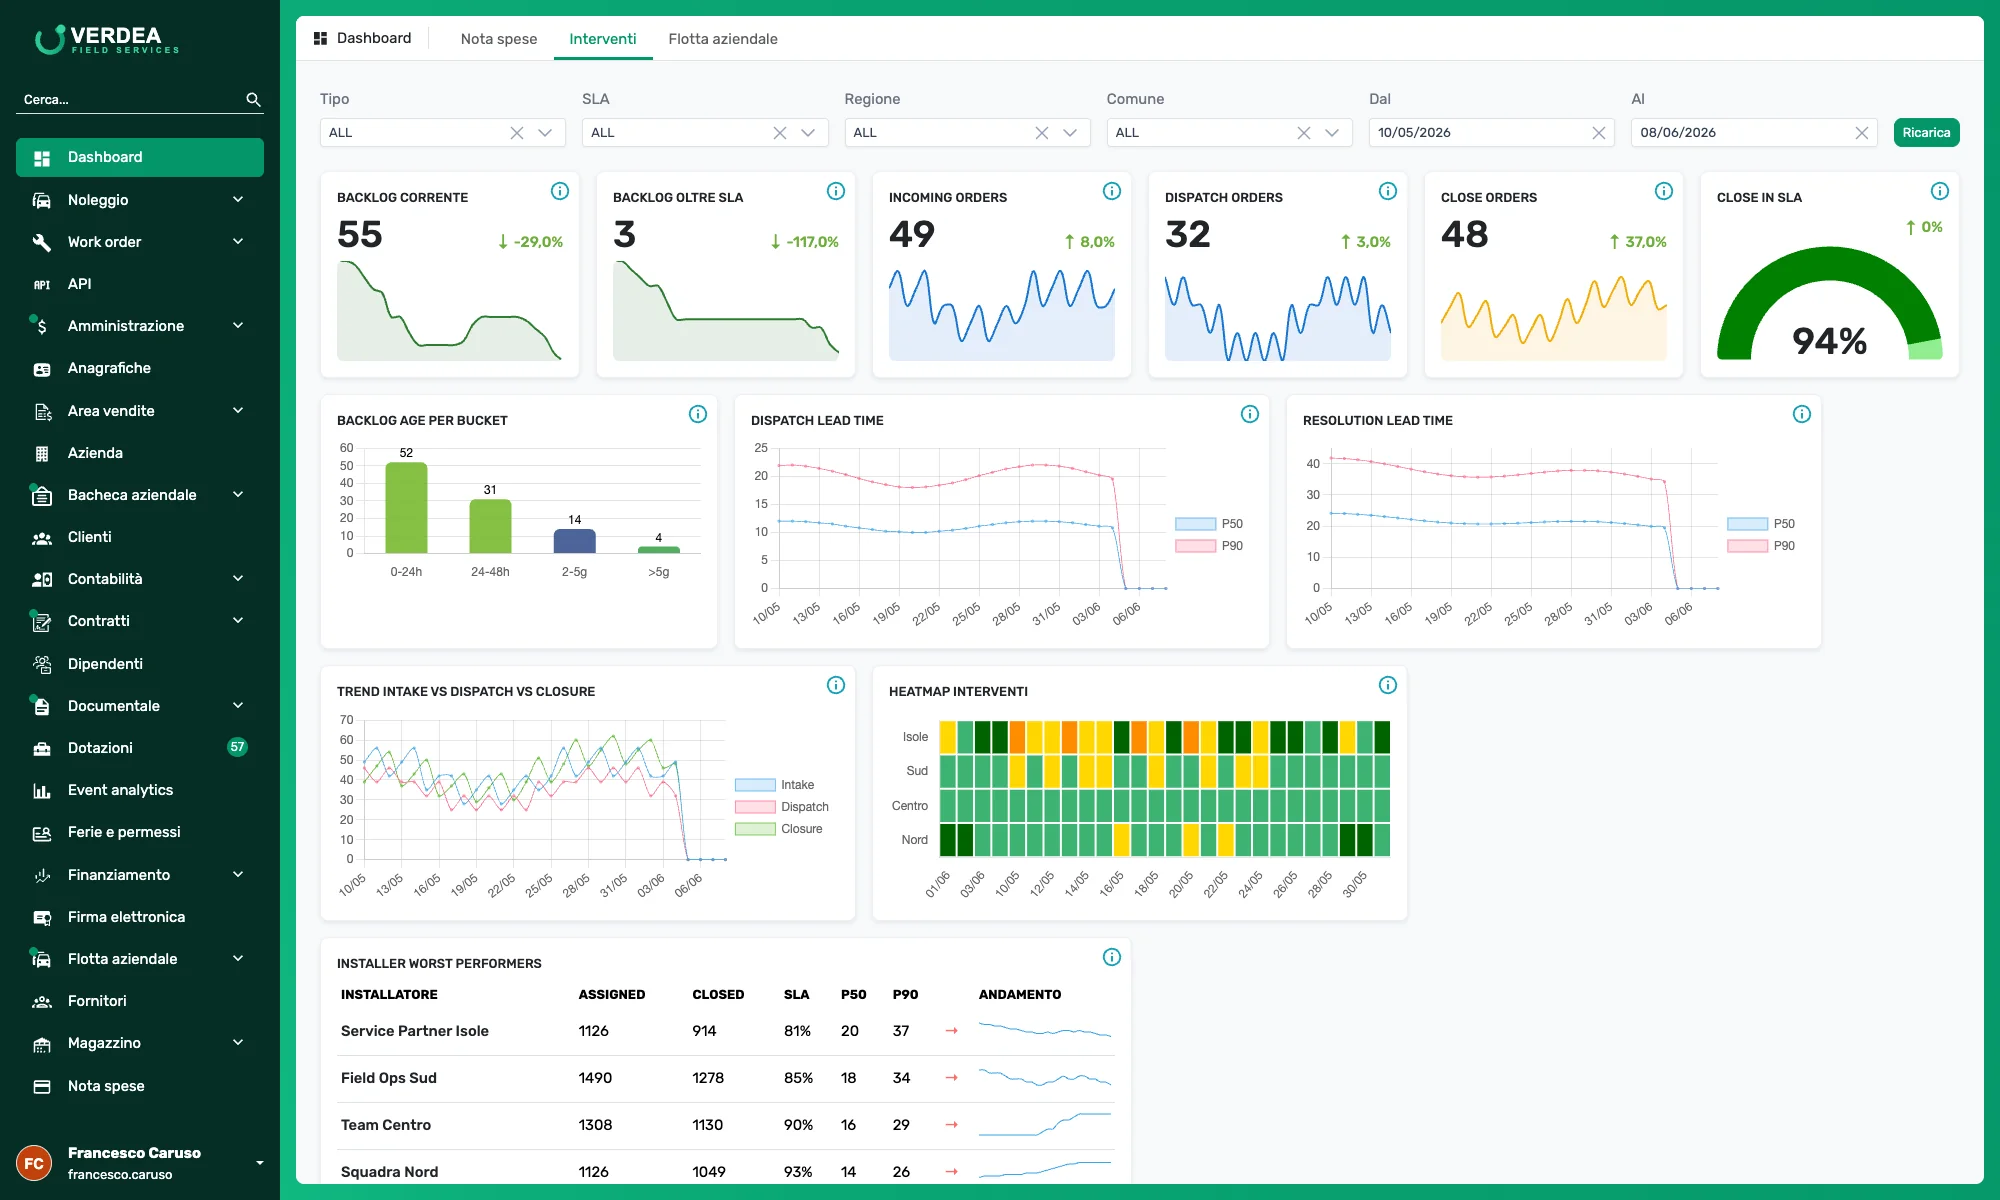This screenshot has width=2000, height=1200.
Task: Click the Verdea Field Services logo
Action: tap(107, 40)
